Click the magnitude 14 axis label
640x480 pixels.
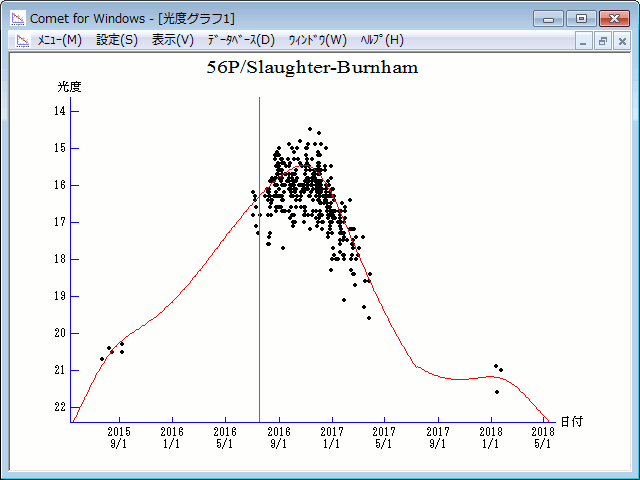click(x=60, y=111)
